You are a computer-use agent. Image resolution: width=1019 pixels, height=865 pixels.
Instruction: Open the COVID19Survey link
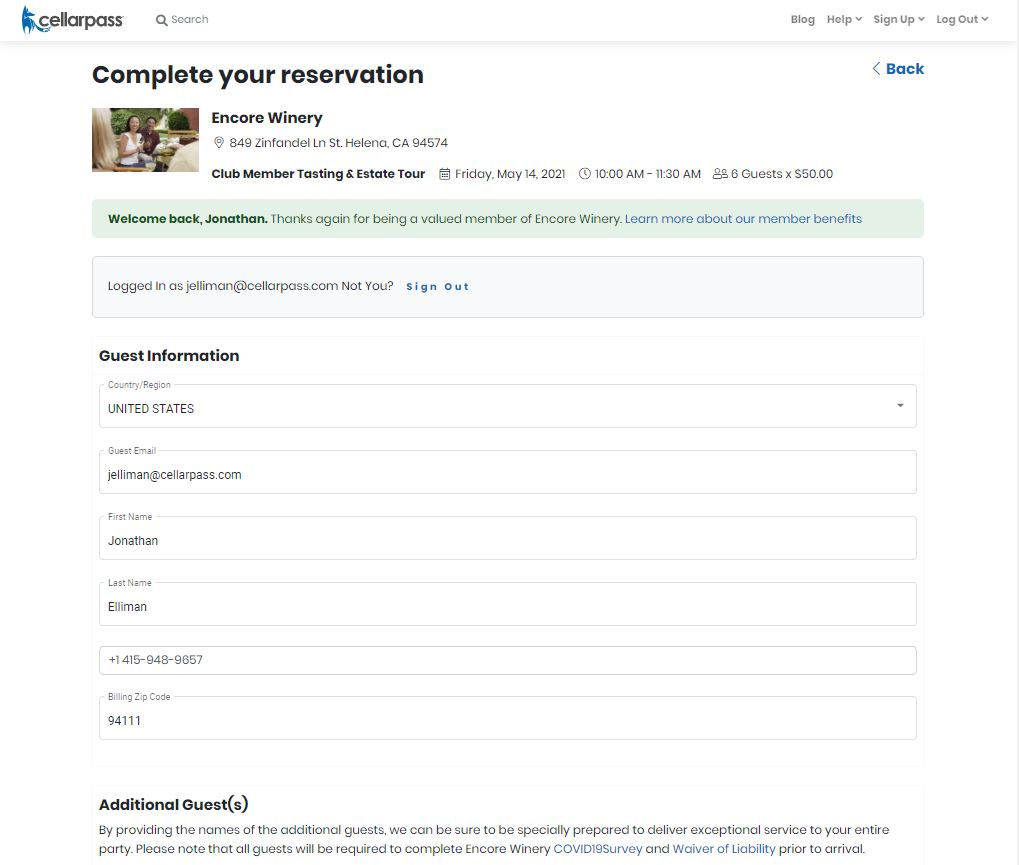pyautogui.click(x=598, y=849)
